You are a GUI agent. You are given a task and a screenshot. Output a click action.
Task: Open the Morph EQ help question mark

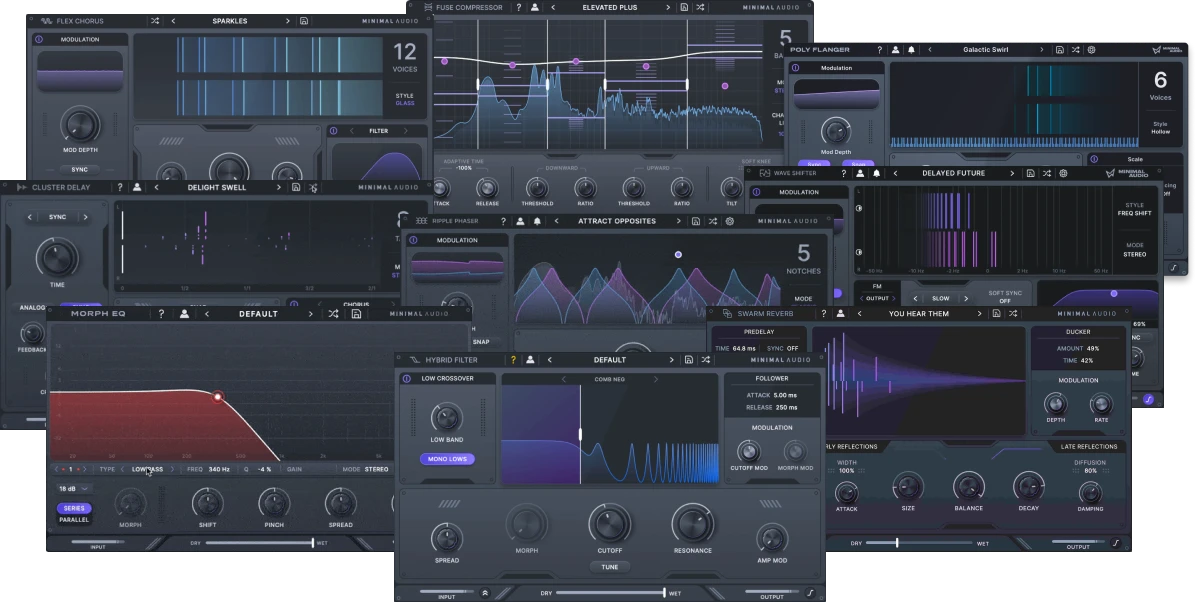click(x=161, y=314)
